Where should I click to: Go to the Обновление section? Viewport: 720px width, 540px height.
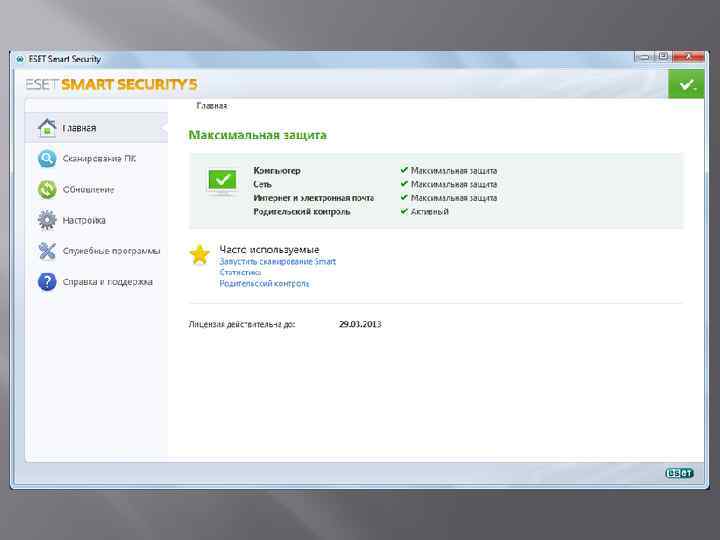point(96,189)
